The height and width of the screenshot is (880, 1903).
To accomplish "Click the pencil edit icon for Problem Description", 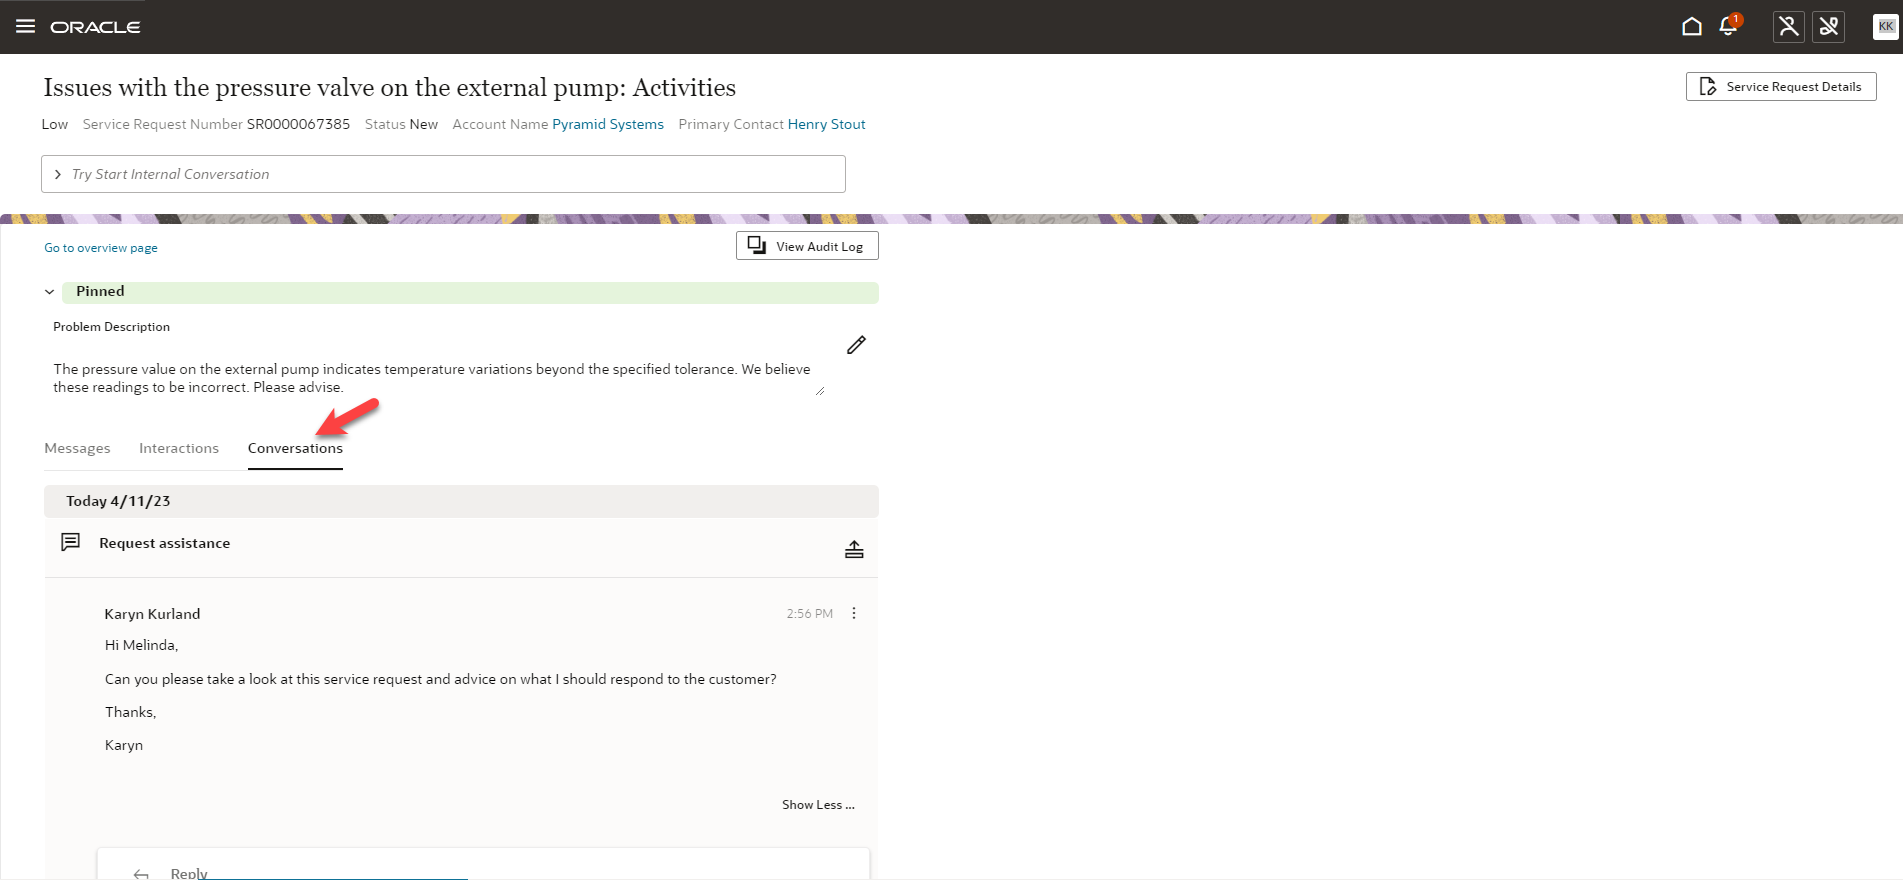I will 856,345.
